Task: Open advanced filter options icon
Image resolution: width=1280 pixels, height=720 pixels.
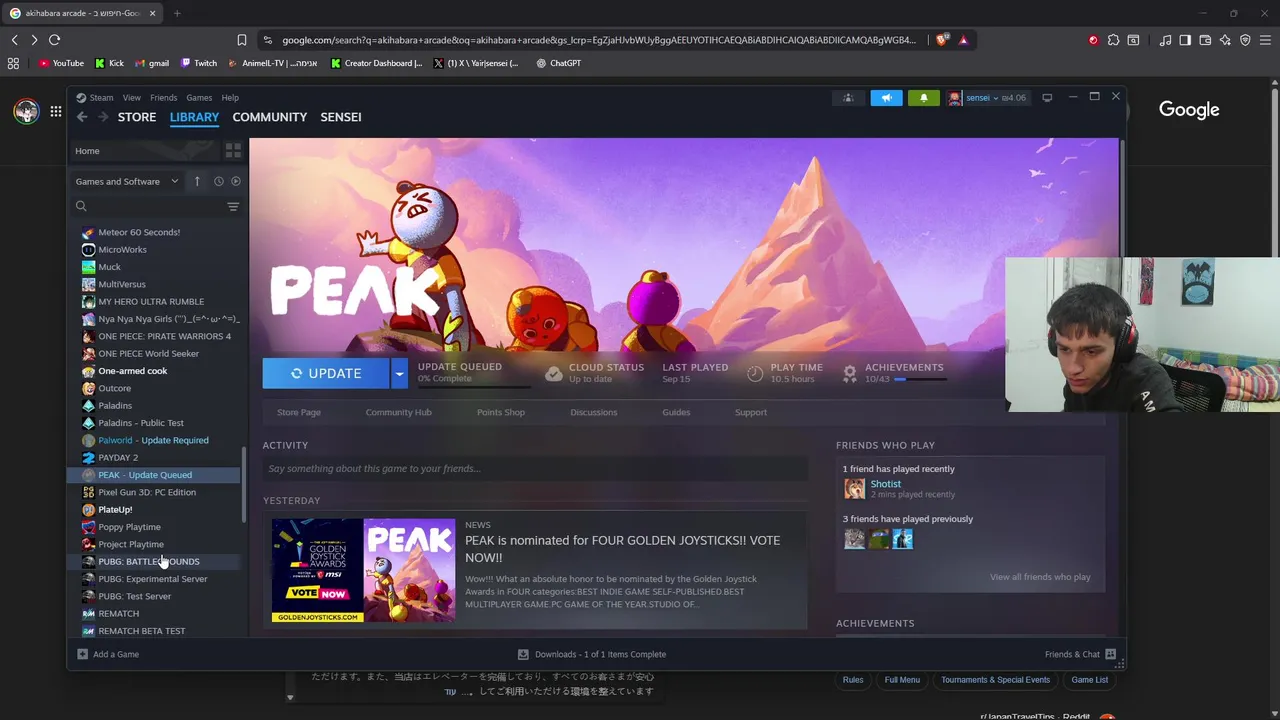Action: coord(233,207)
